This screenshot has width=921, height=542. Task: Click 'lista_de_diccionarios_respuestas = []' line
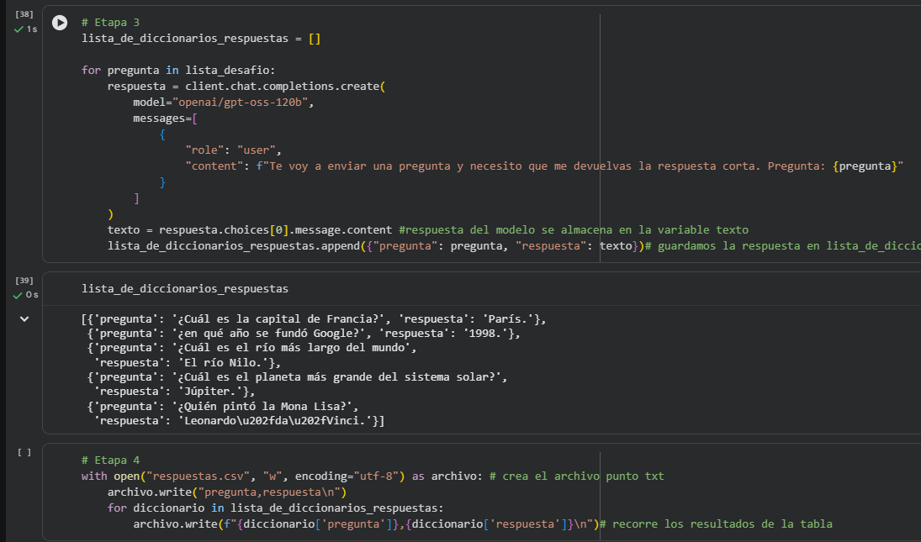pos(201,38)
